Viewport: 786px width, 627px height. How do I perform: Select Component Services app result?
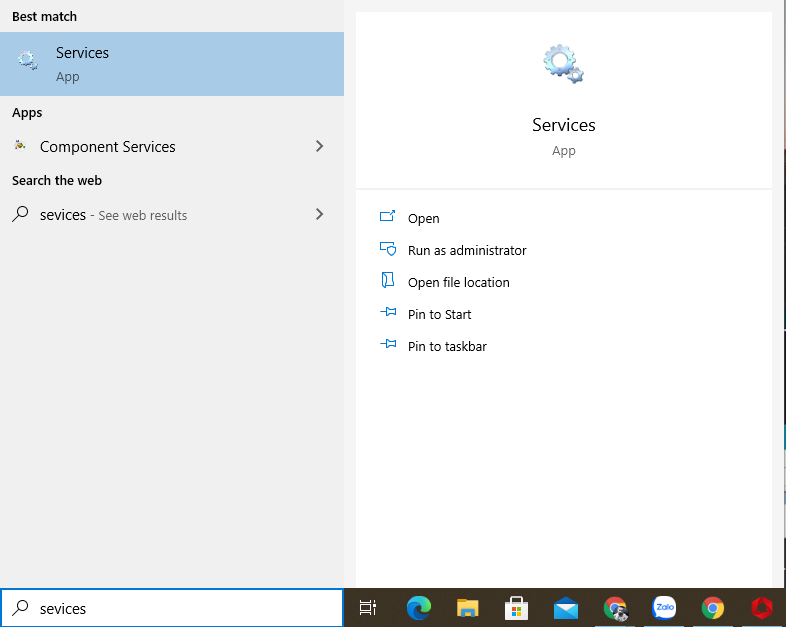(x=172, y=146)
